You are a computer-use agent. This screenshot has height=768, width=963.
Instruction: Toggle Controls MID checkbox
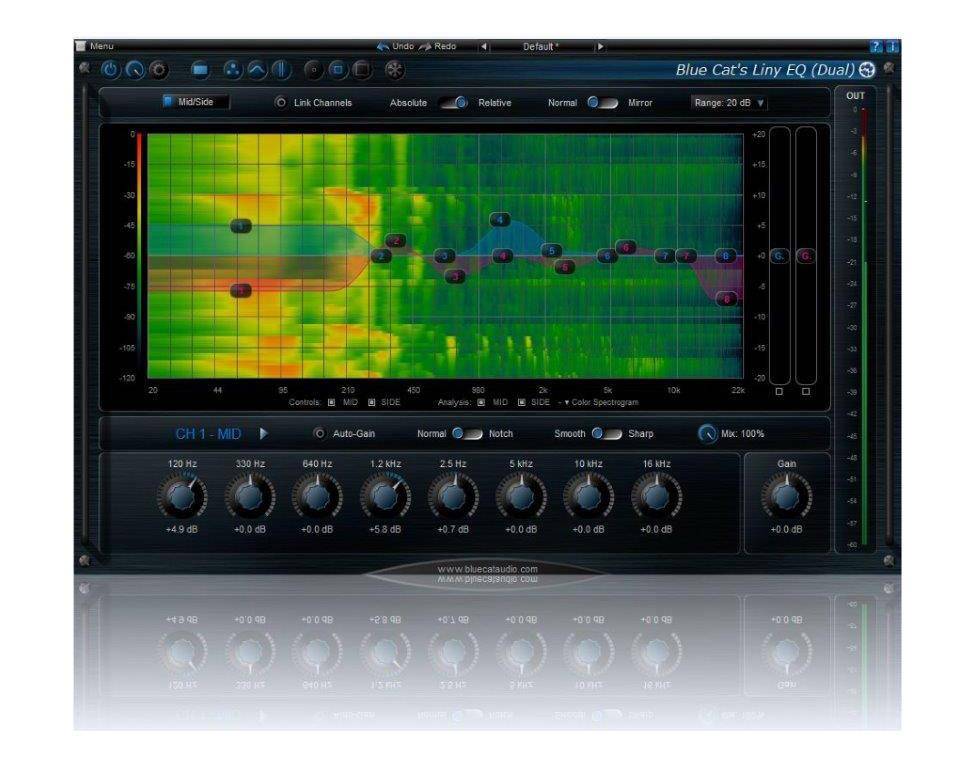(x=332, y=402)
